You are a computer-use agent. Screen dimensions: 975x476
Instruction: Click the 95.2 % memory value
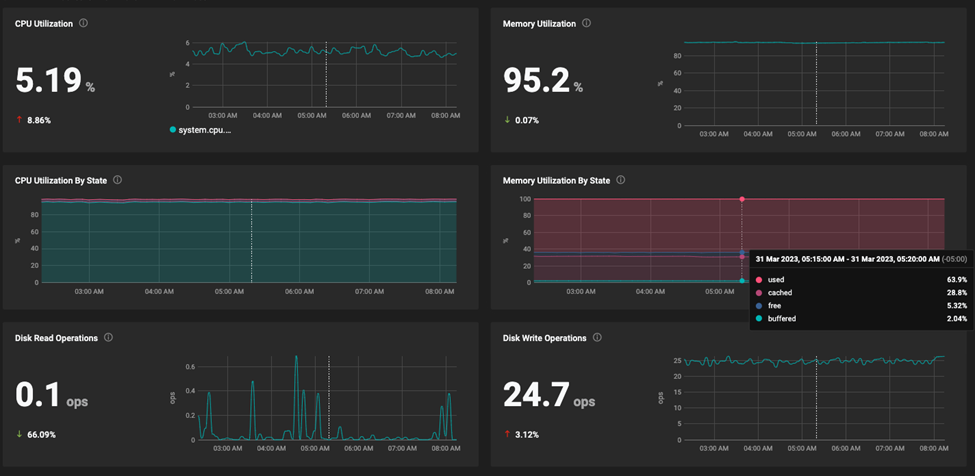coord(543,80)
